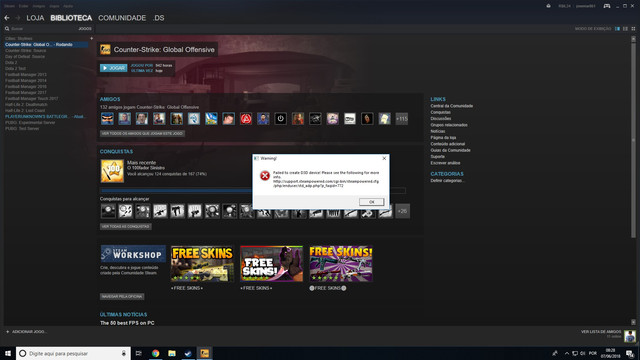Open the Steam menu
640x360 pixels.
(x=9, y=6)
